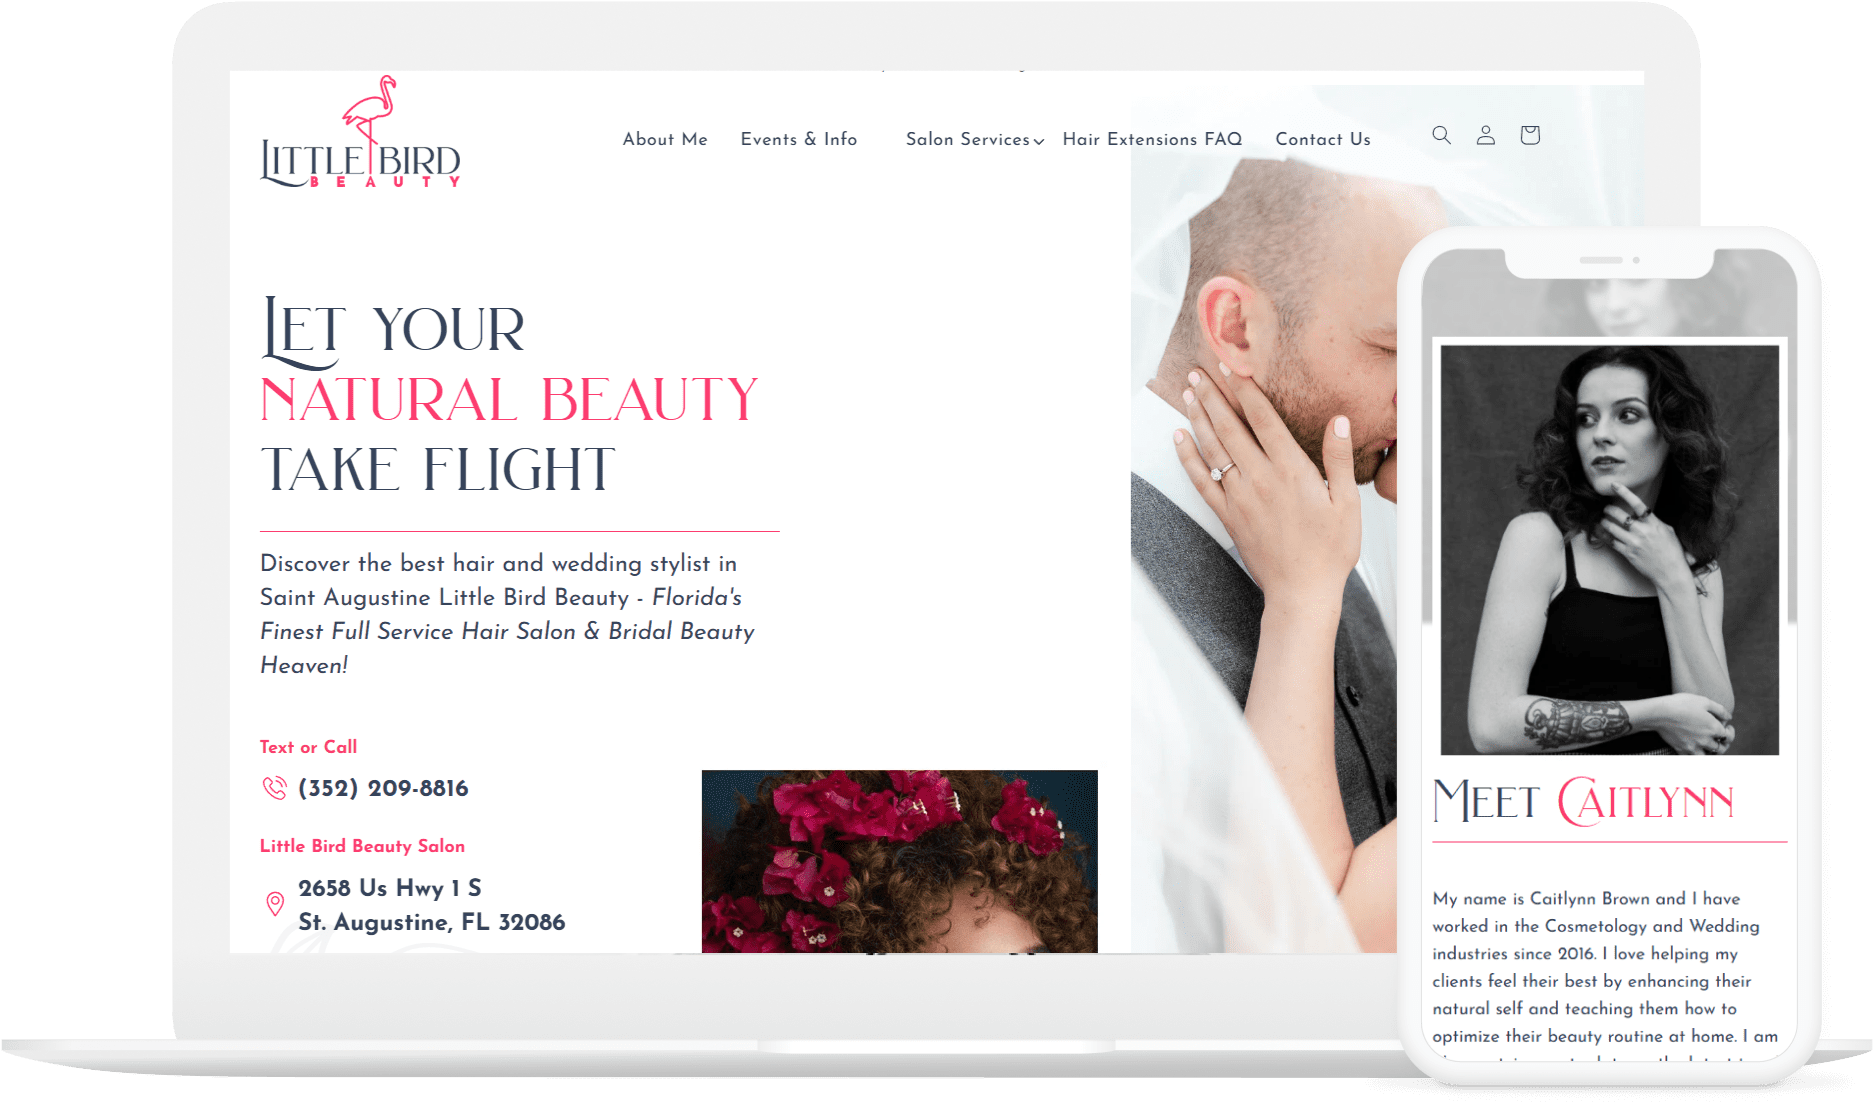The image size is (1874, 1109).
Task: Open Hair Extensions FAQ menu item
Action: (1152, 139)
